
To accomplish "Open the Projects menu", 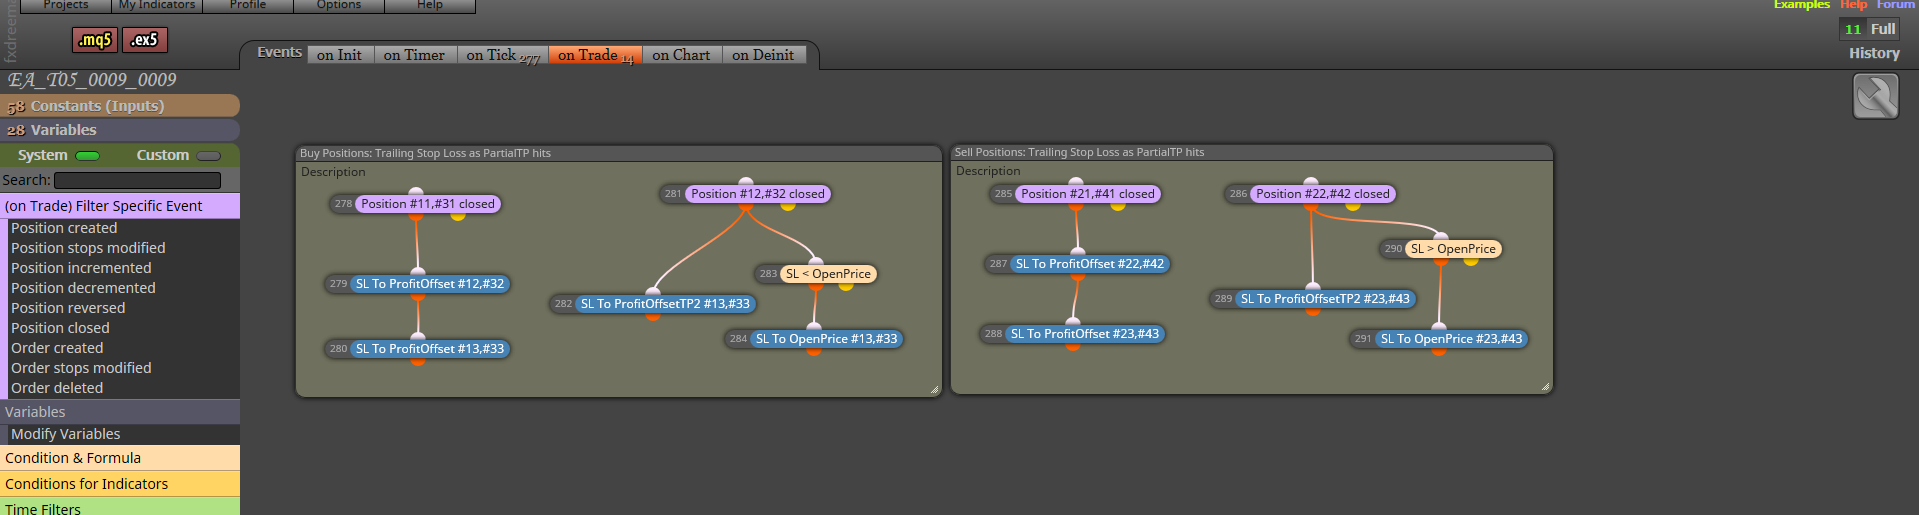I will pos(66,5).
